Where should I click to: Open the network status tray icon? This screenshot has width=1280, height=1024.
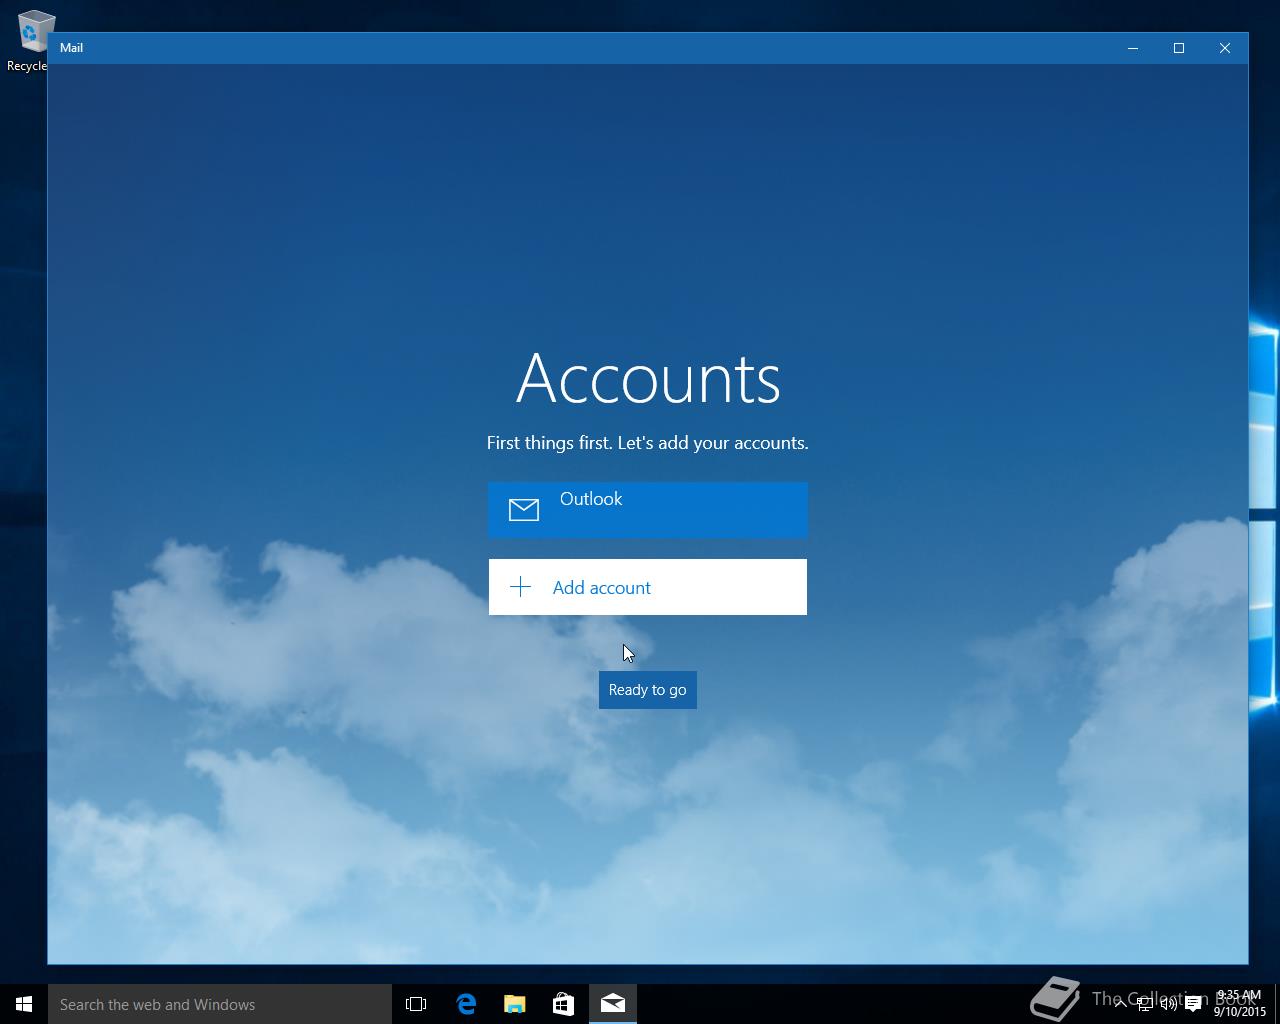point(1144,1004)
